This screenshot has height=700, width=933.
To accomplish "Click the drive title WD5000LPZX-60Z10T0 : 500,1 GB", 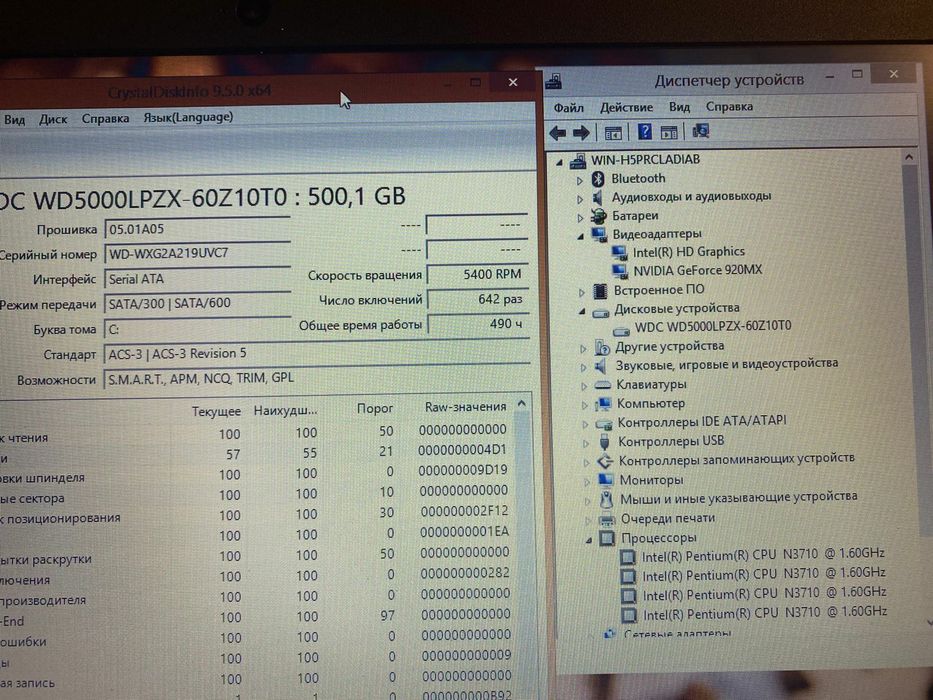I will tap(202, 198).
